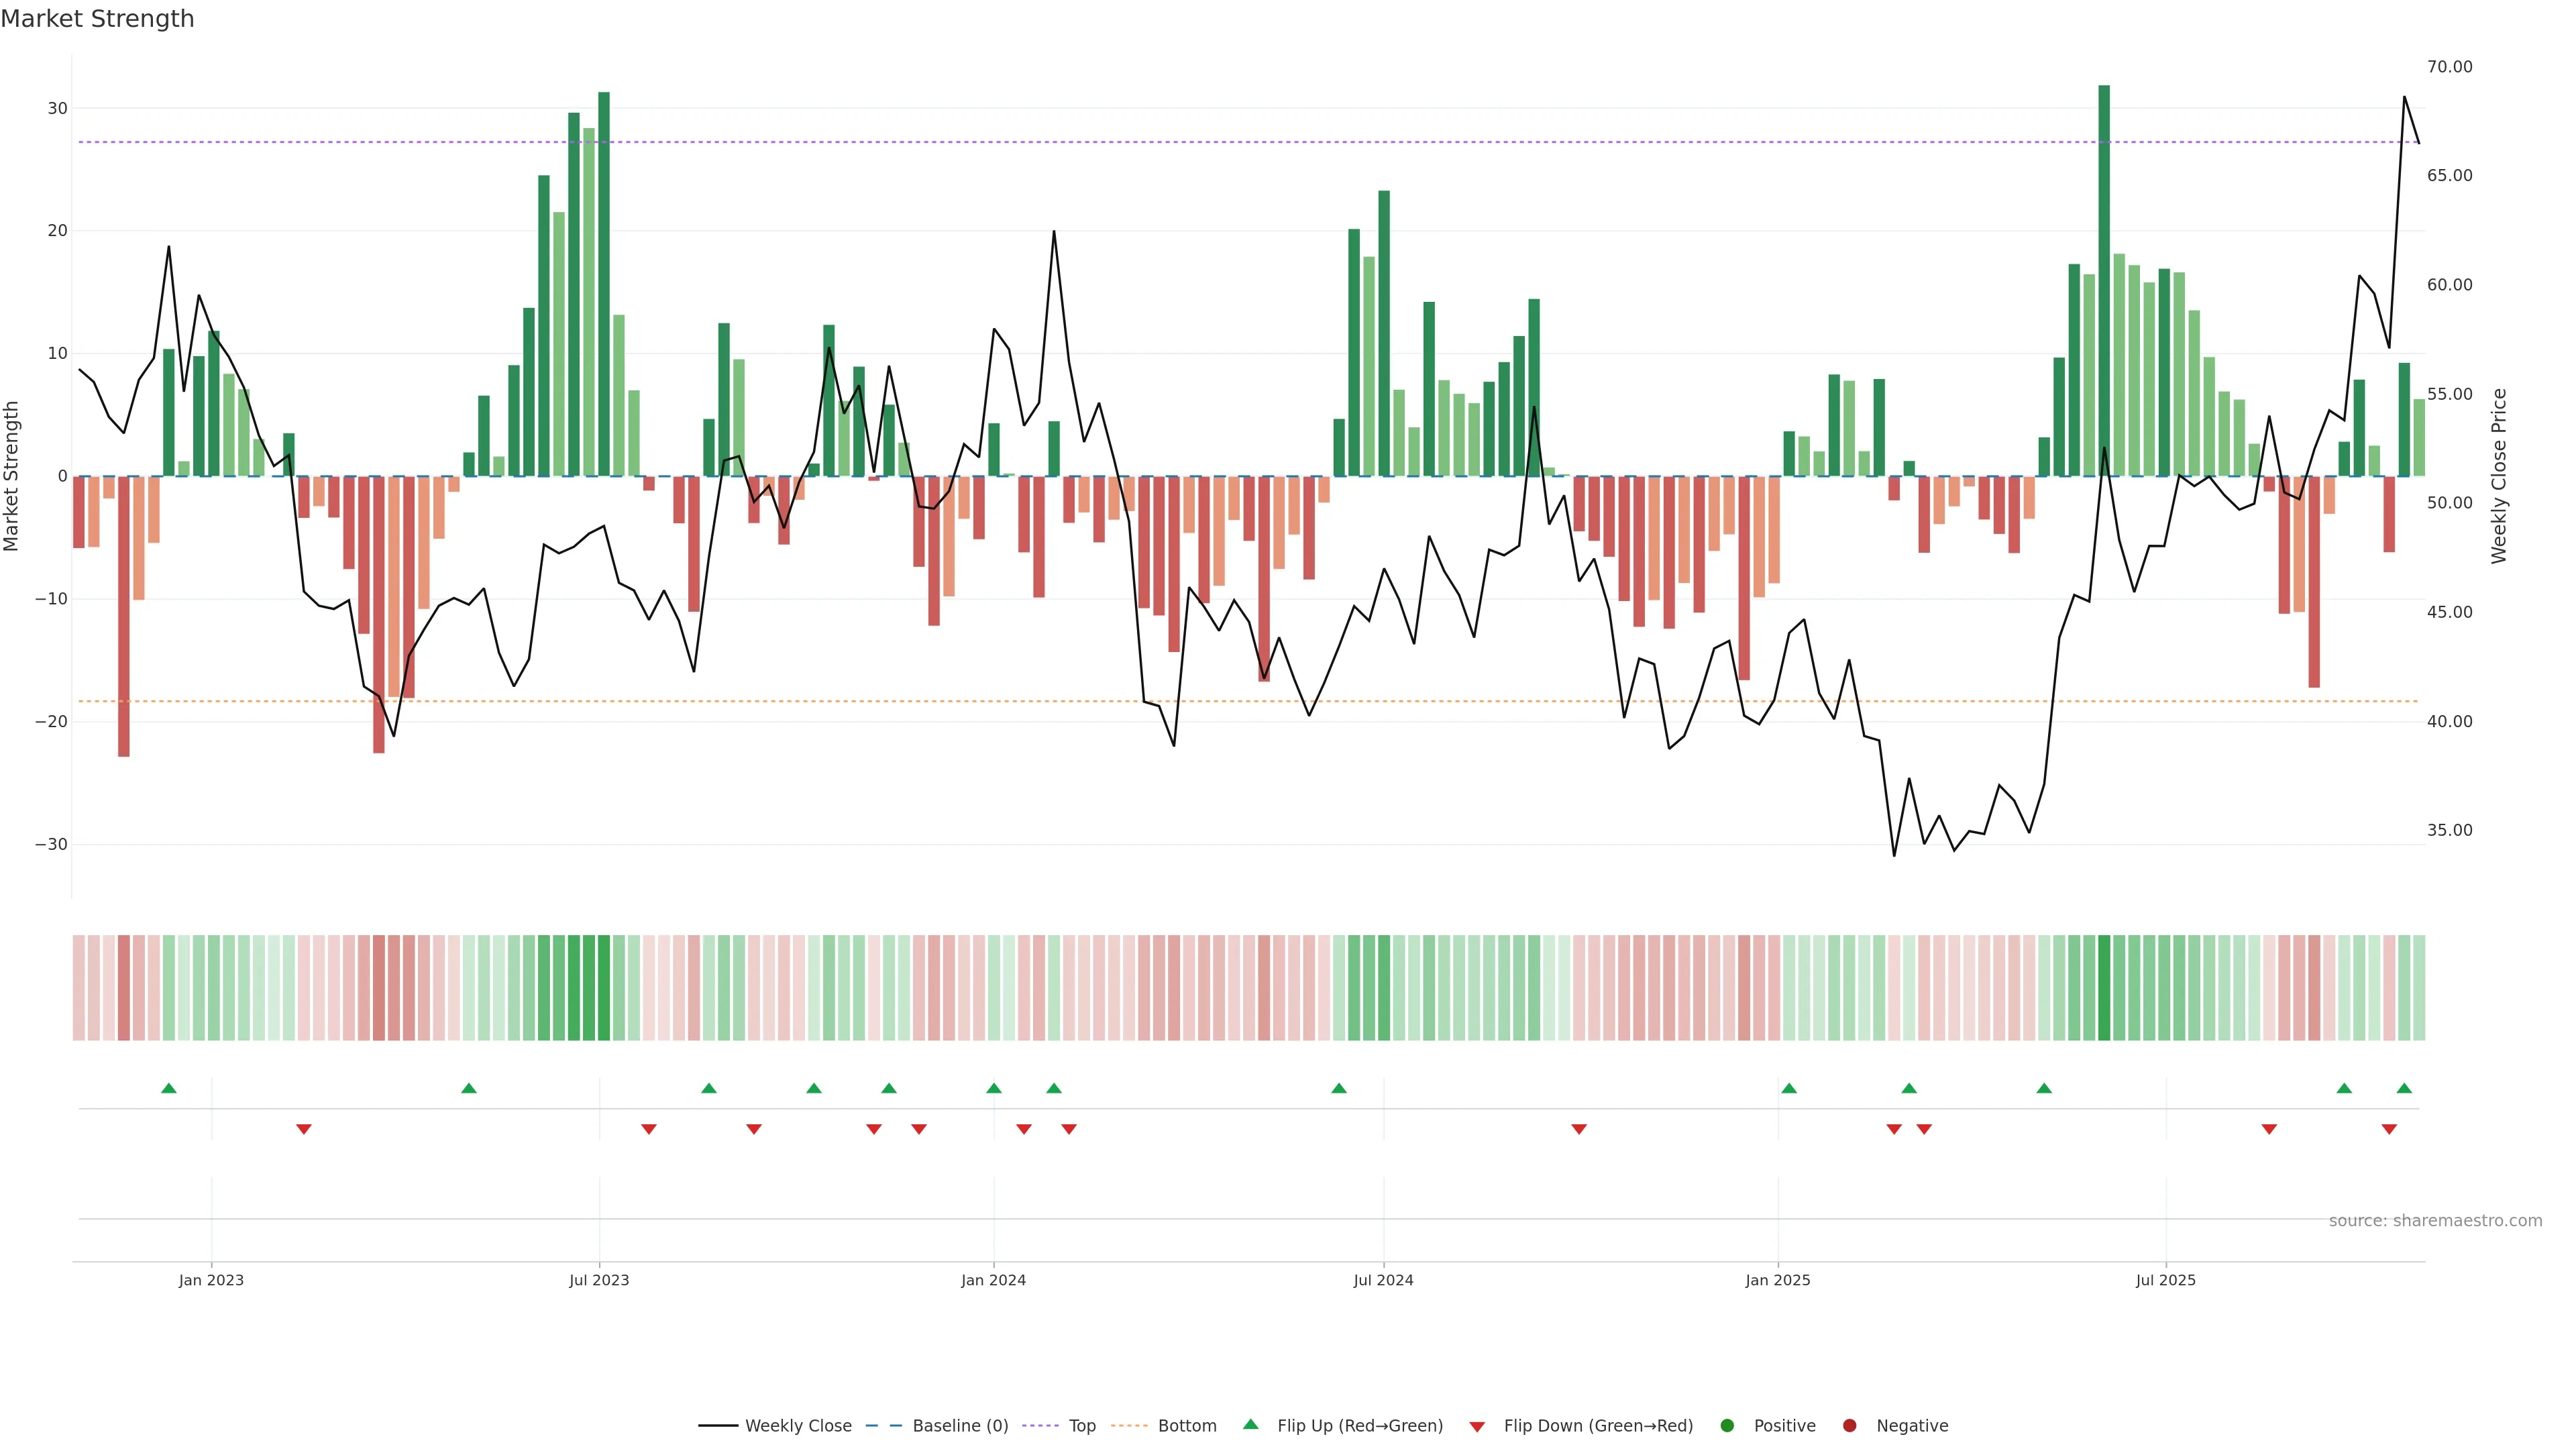Click the red Negative legend dot

coord(1849,1426)
